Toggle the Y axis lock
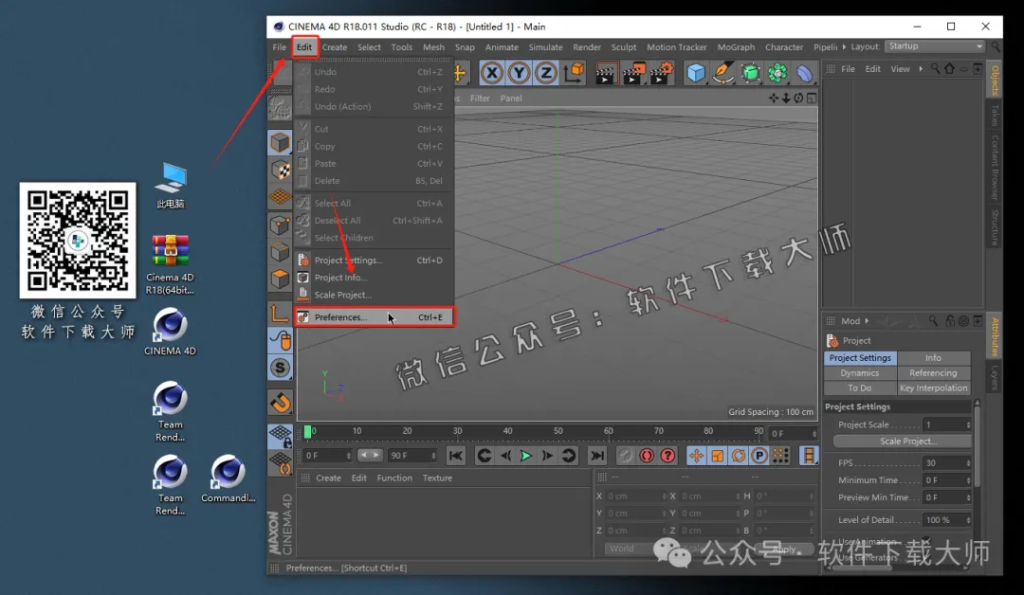 [519, 70]
